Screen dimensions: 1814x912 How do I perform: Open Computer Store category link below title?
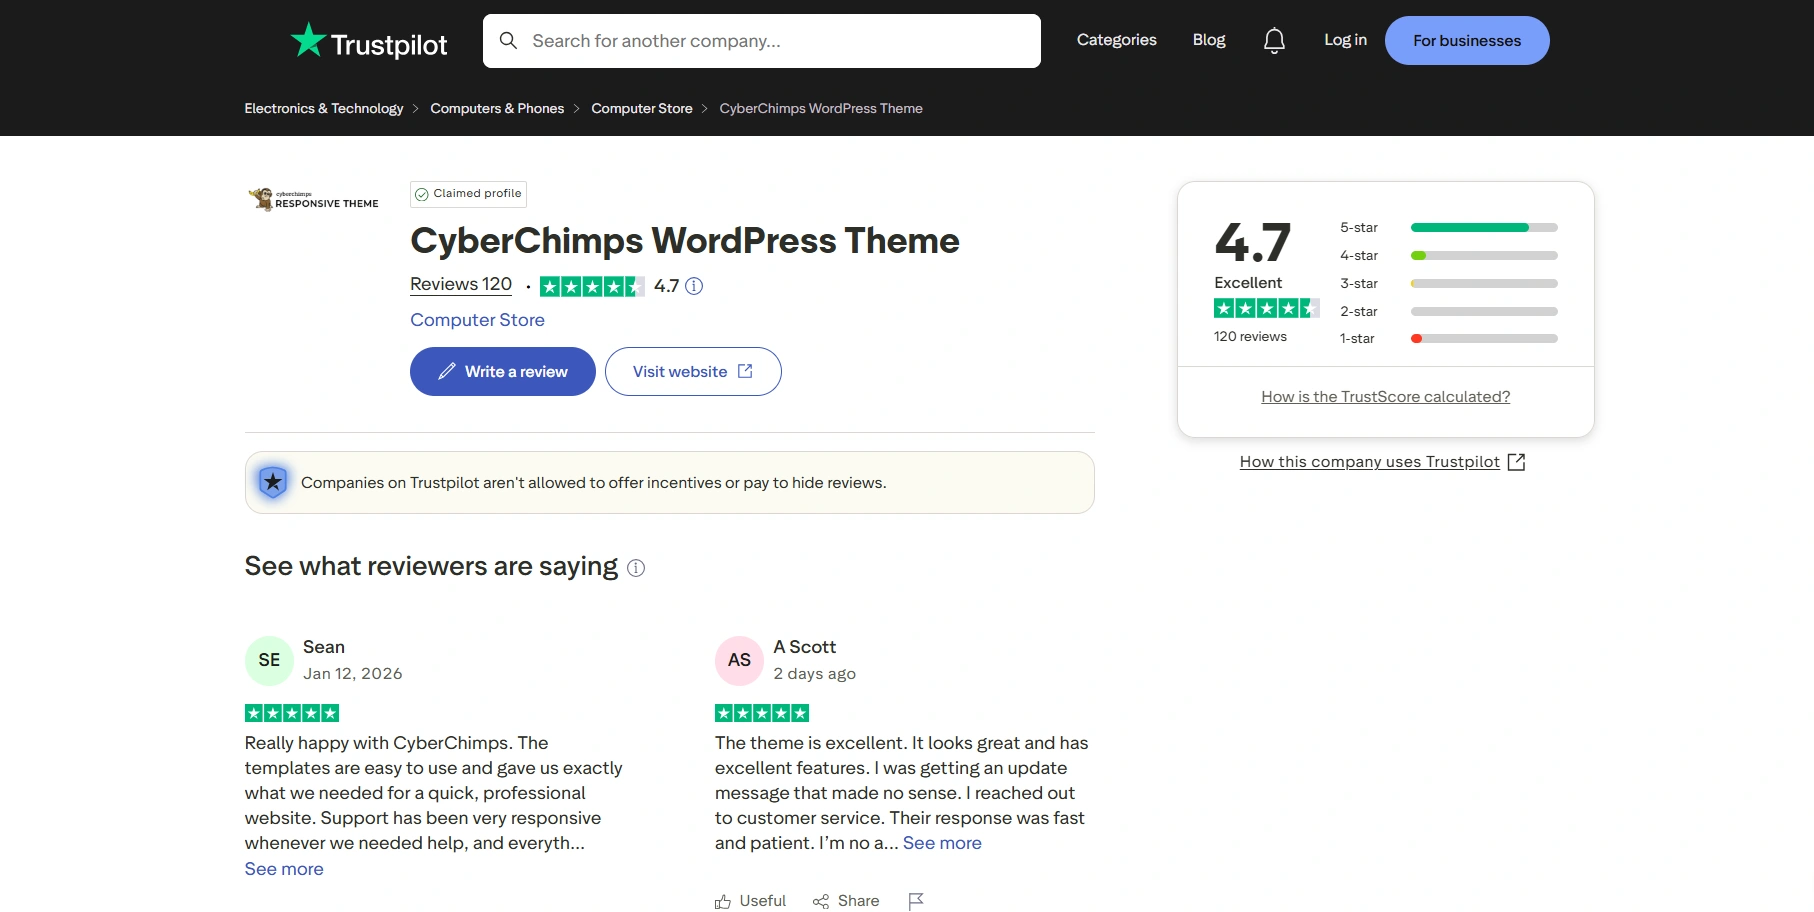(x=477, y=320)
